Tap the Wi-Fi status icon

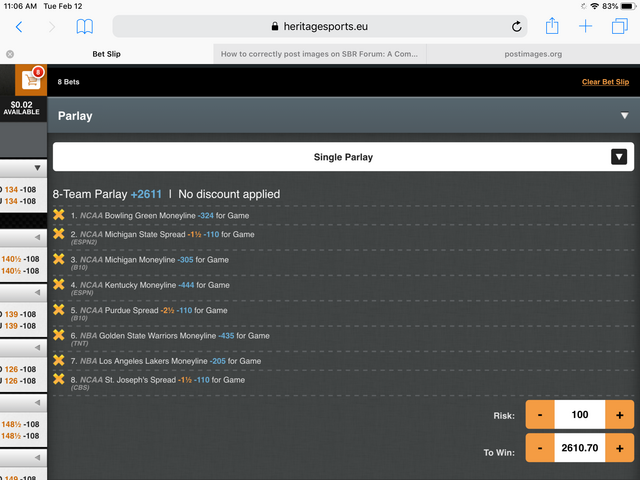coord(595,6)
